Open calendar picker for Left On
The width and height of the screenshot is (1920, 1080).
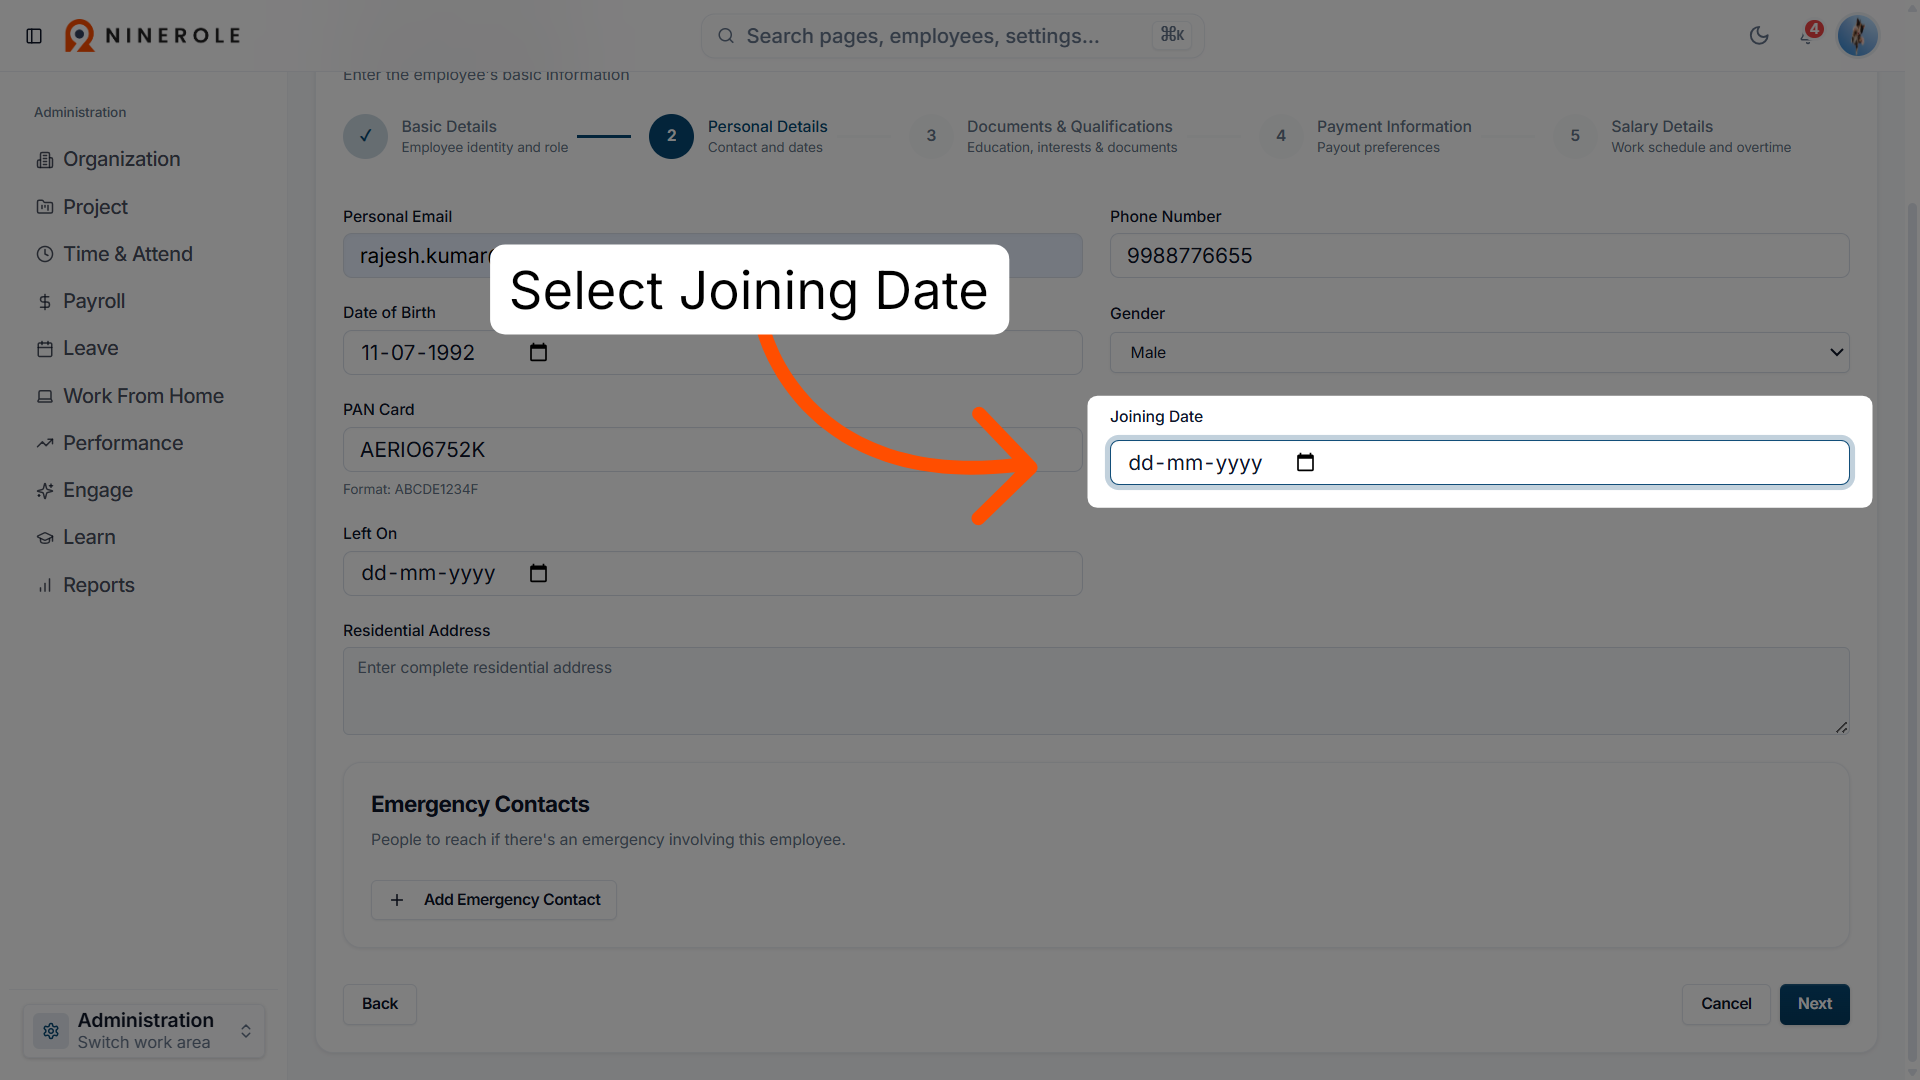538,574
